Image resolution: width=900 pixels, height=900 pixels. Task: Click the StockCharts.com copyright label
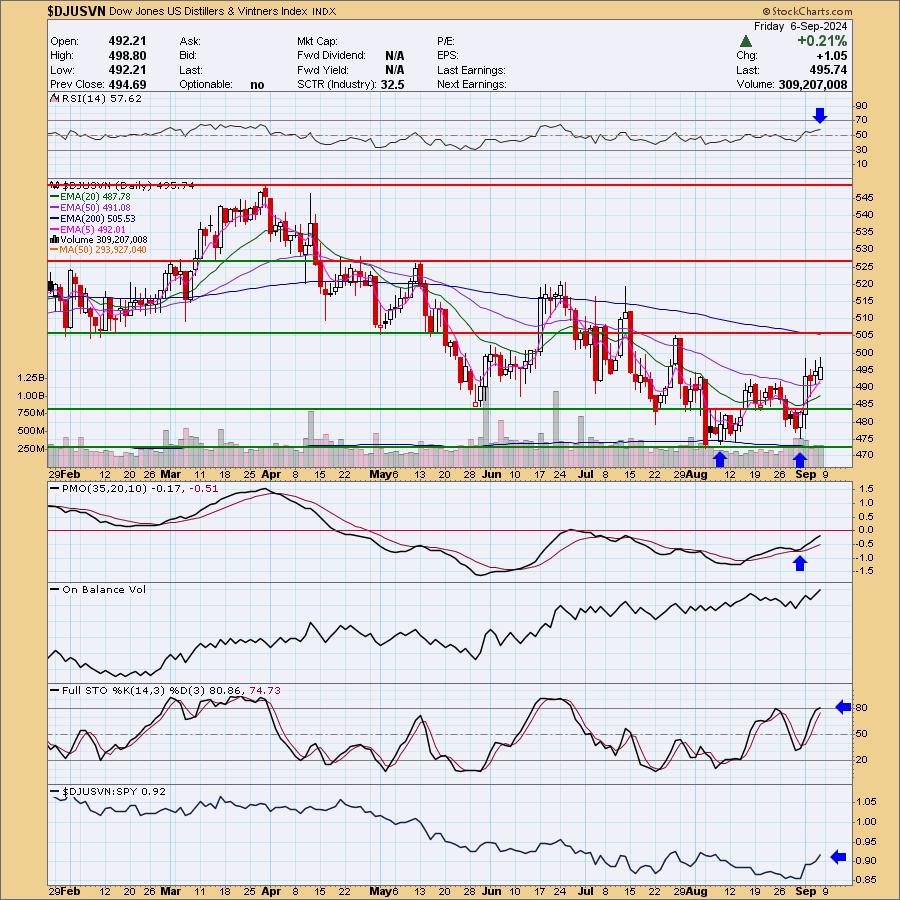click(x=807, y=11)
